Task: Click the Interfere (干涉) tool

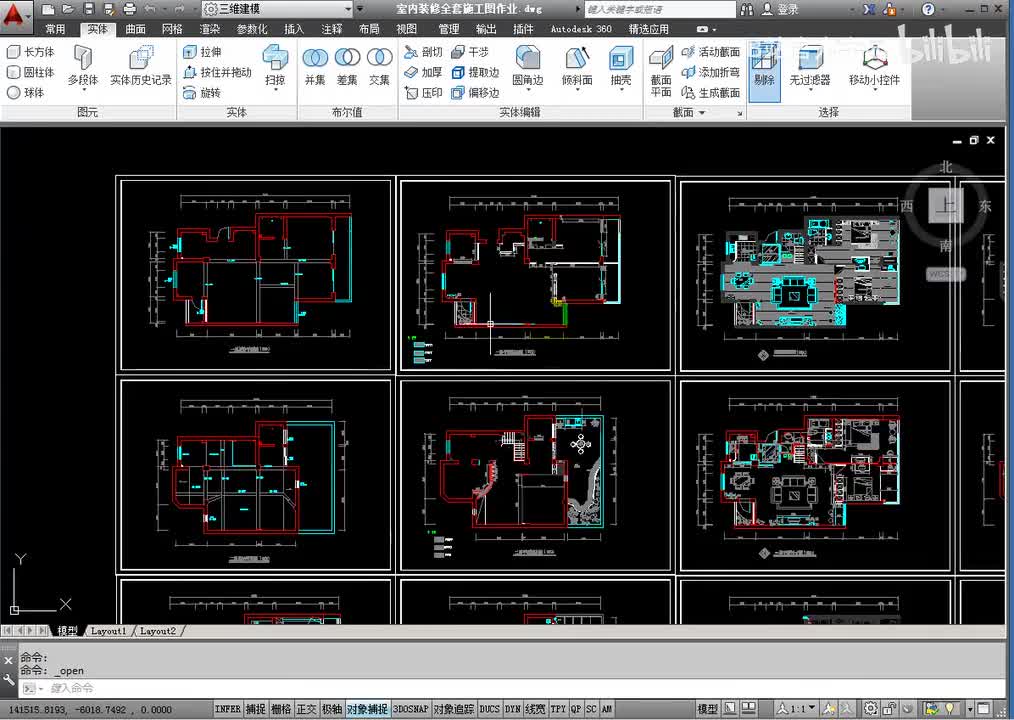Action: click(470, 52)
